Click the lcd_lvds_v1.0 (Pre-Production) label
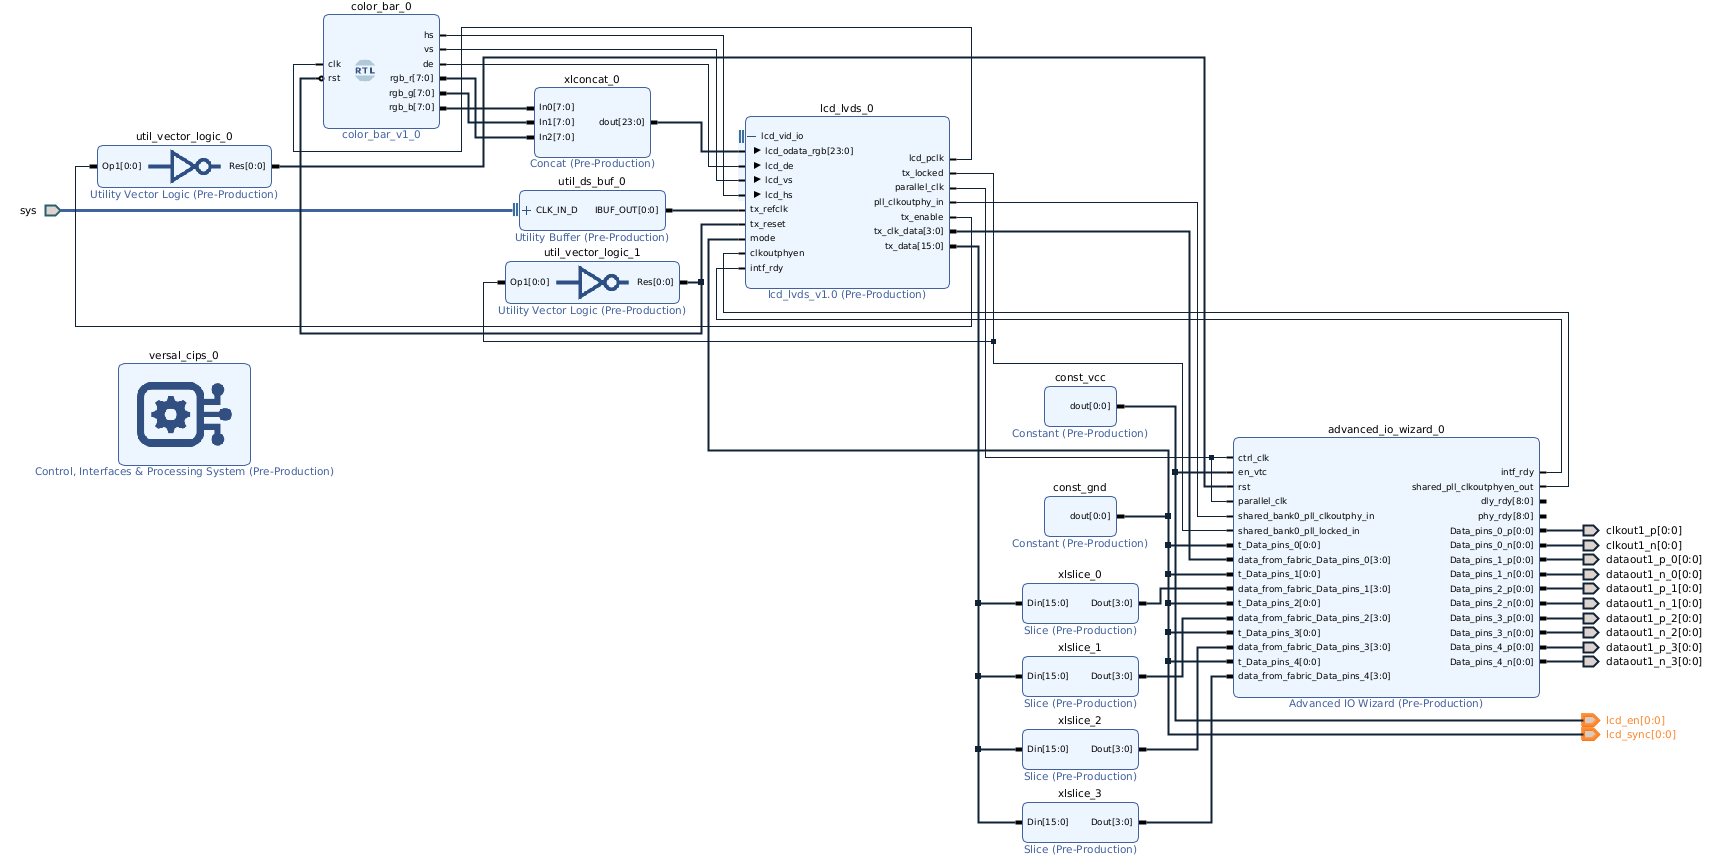1734x859 pixels. [846, 294]
